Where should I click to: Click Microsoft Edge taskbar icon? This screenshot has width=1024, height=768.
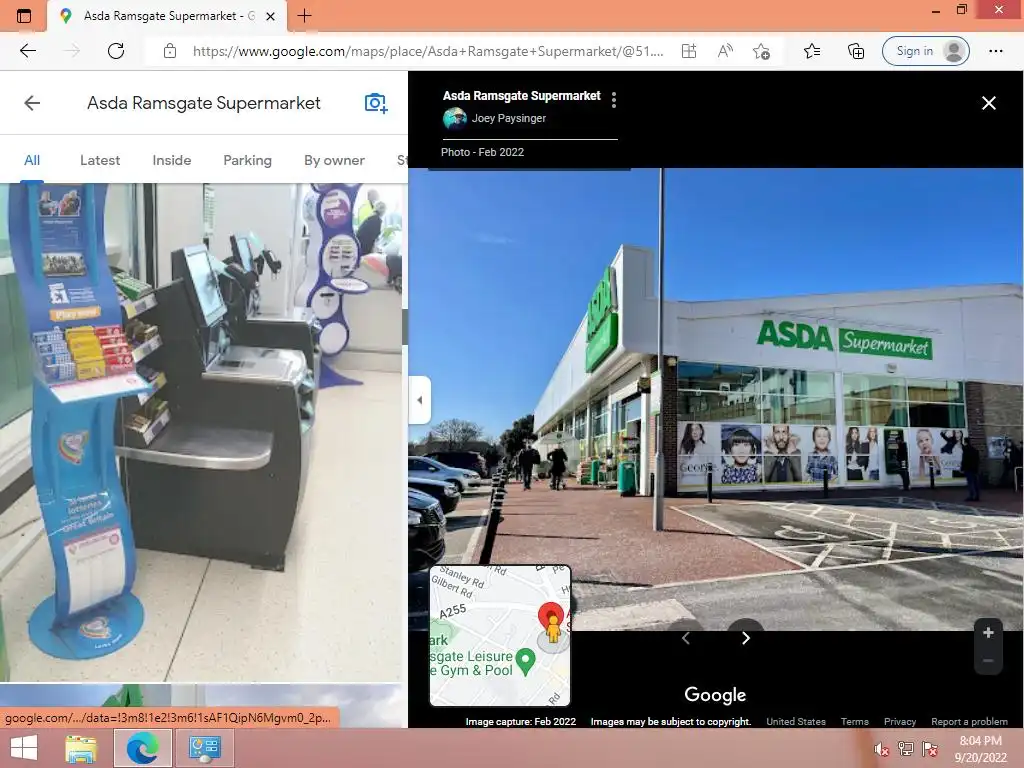pos(142,748)
